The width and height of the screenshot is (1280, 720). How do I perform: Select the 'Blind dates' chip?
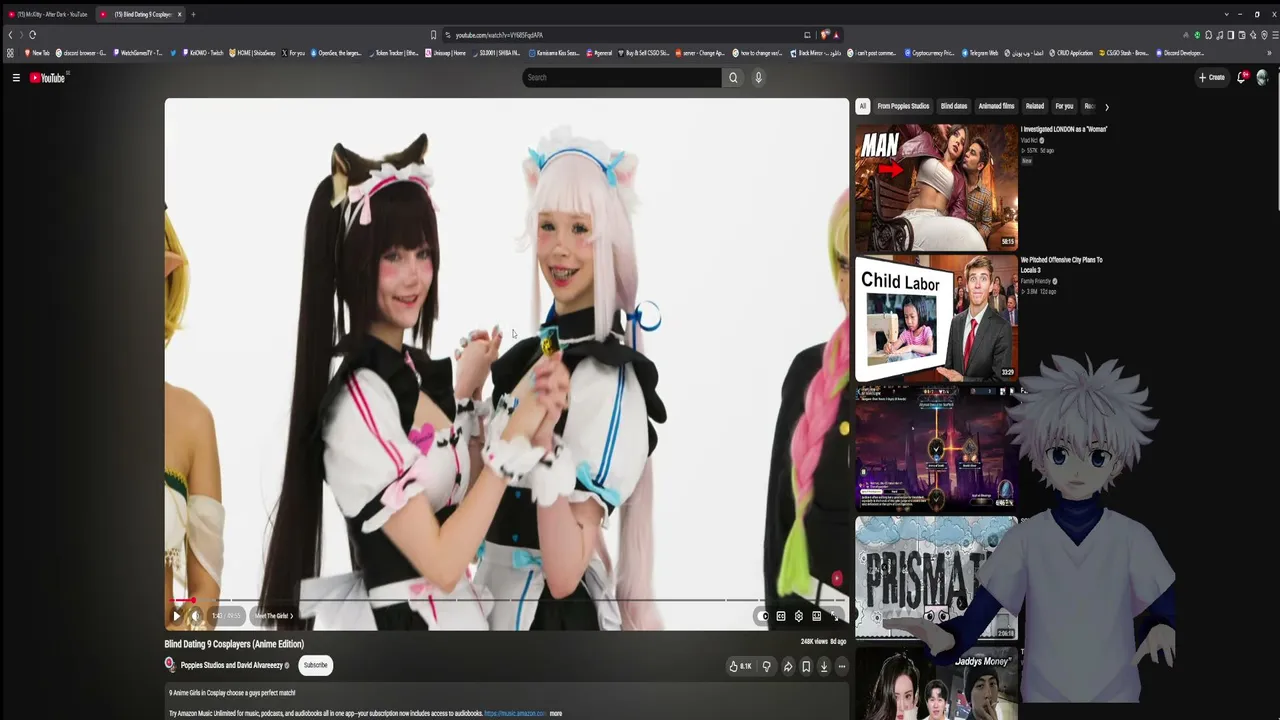coord(954,106)
